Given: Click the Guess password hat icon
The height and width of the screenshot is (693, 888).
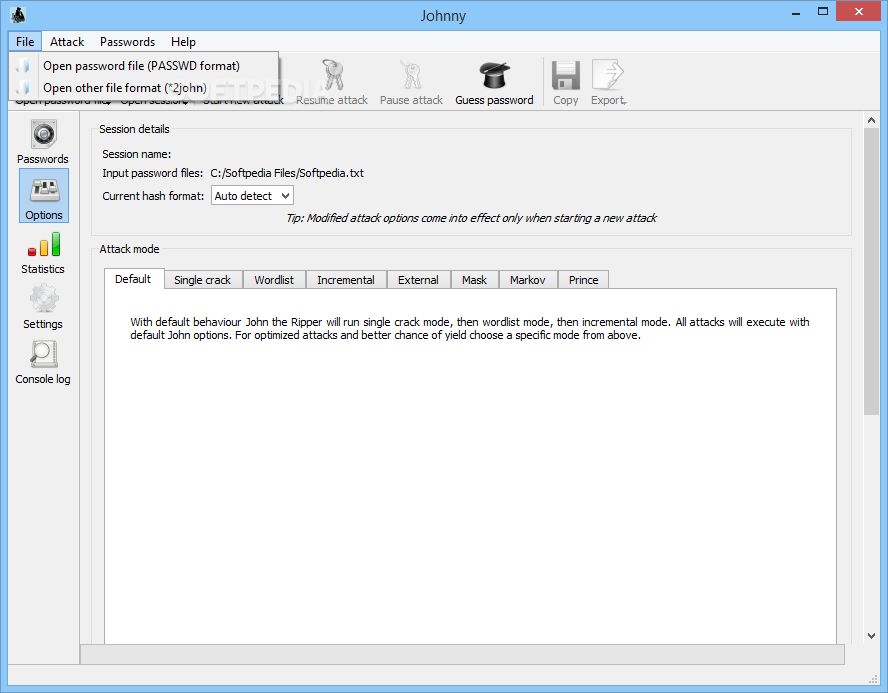Looking at the screenshot, I should [494, 75].
